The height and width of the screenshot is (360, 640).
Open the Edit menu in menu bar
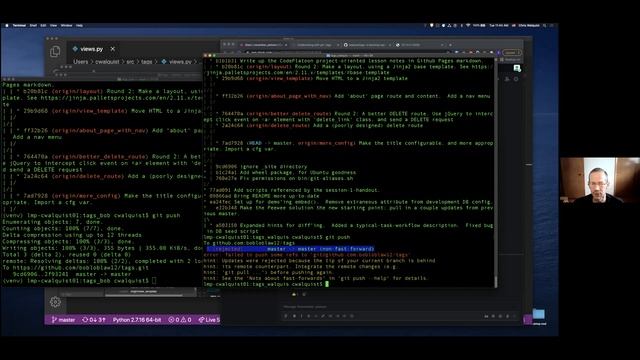pos(43,25)
